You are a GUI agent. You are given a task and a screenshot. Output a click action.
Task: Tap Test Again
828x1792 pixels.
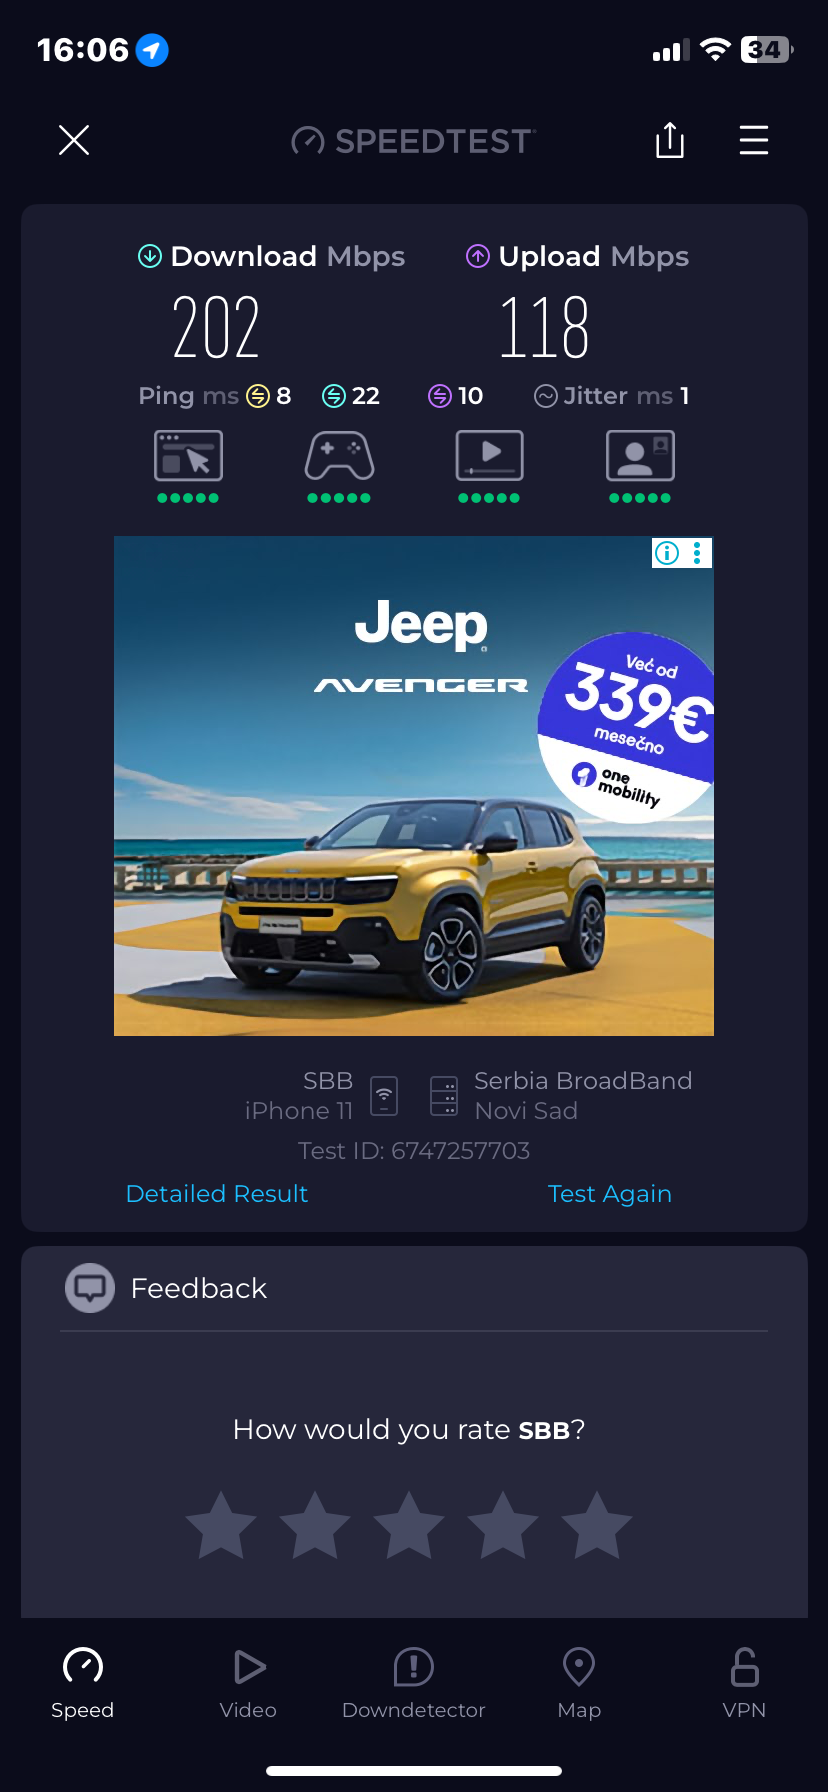610,1194
